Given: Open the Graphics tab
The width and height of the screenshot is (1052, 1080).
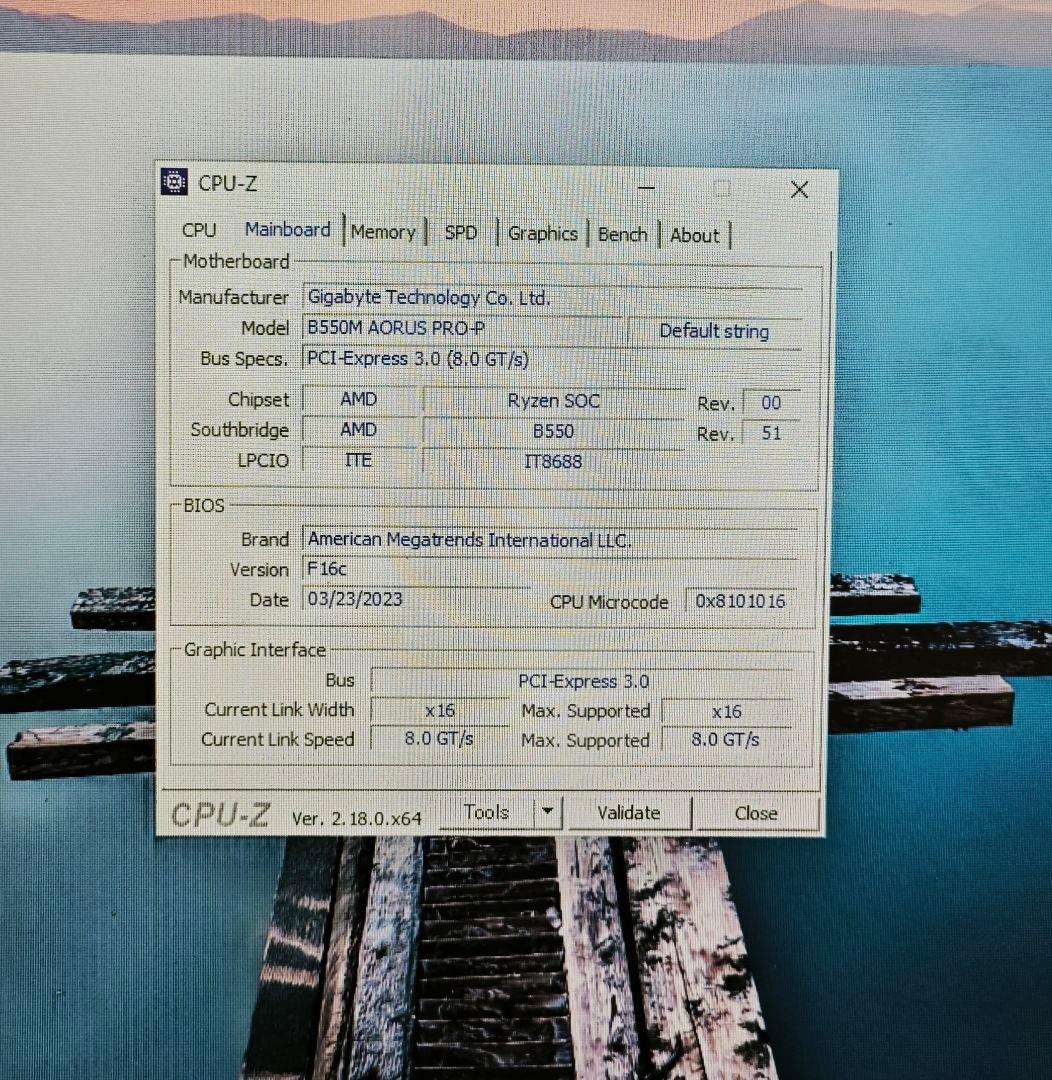Looking at the screenshot, I should click(x=543, y=233).
